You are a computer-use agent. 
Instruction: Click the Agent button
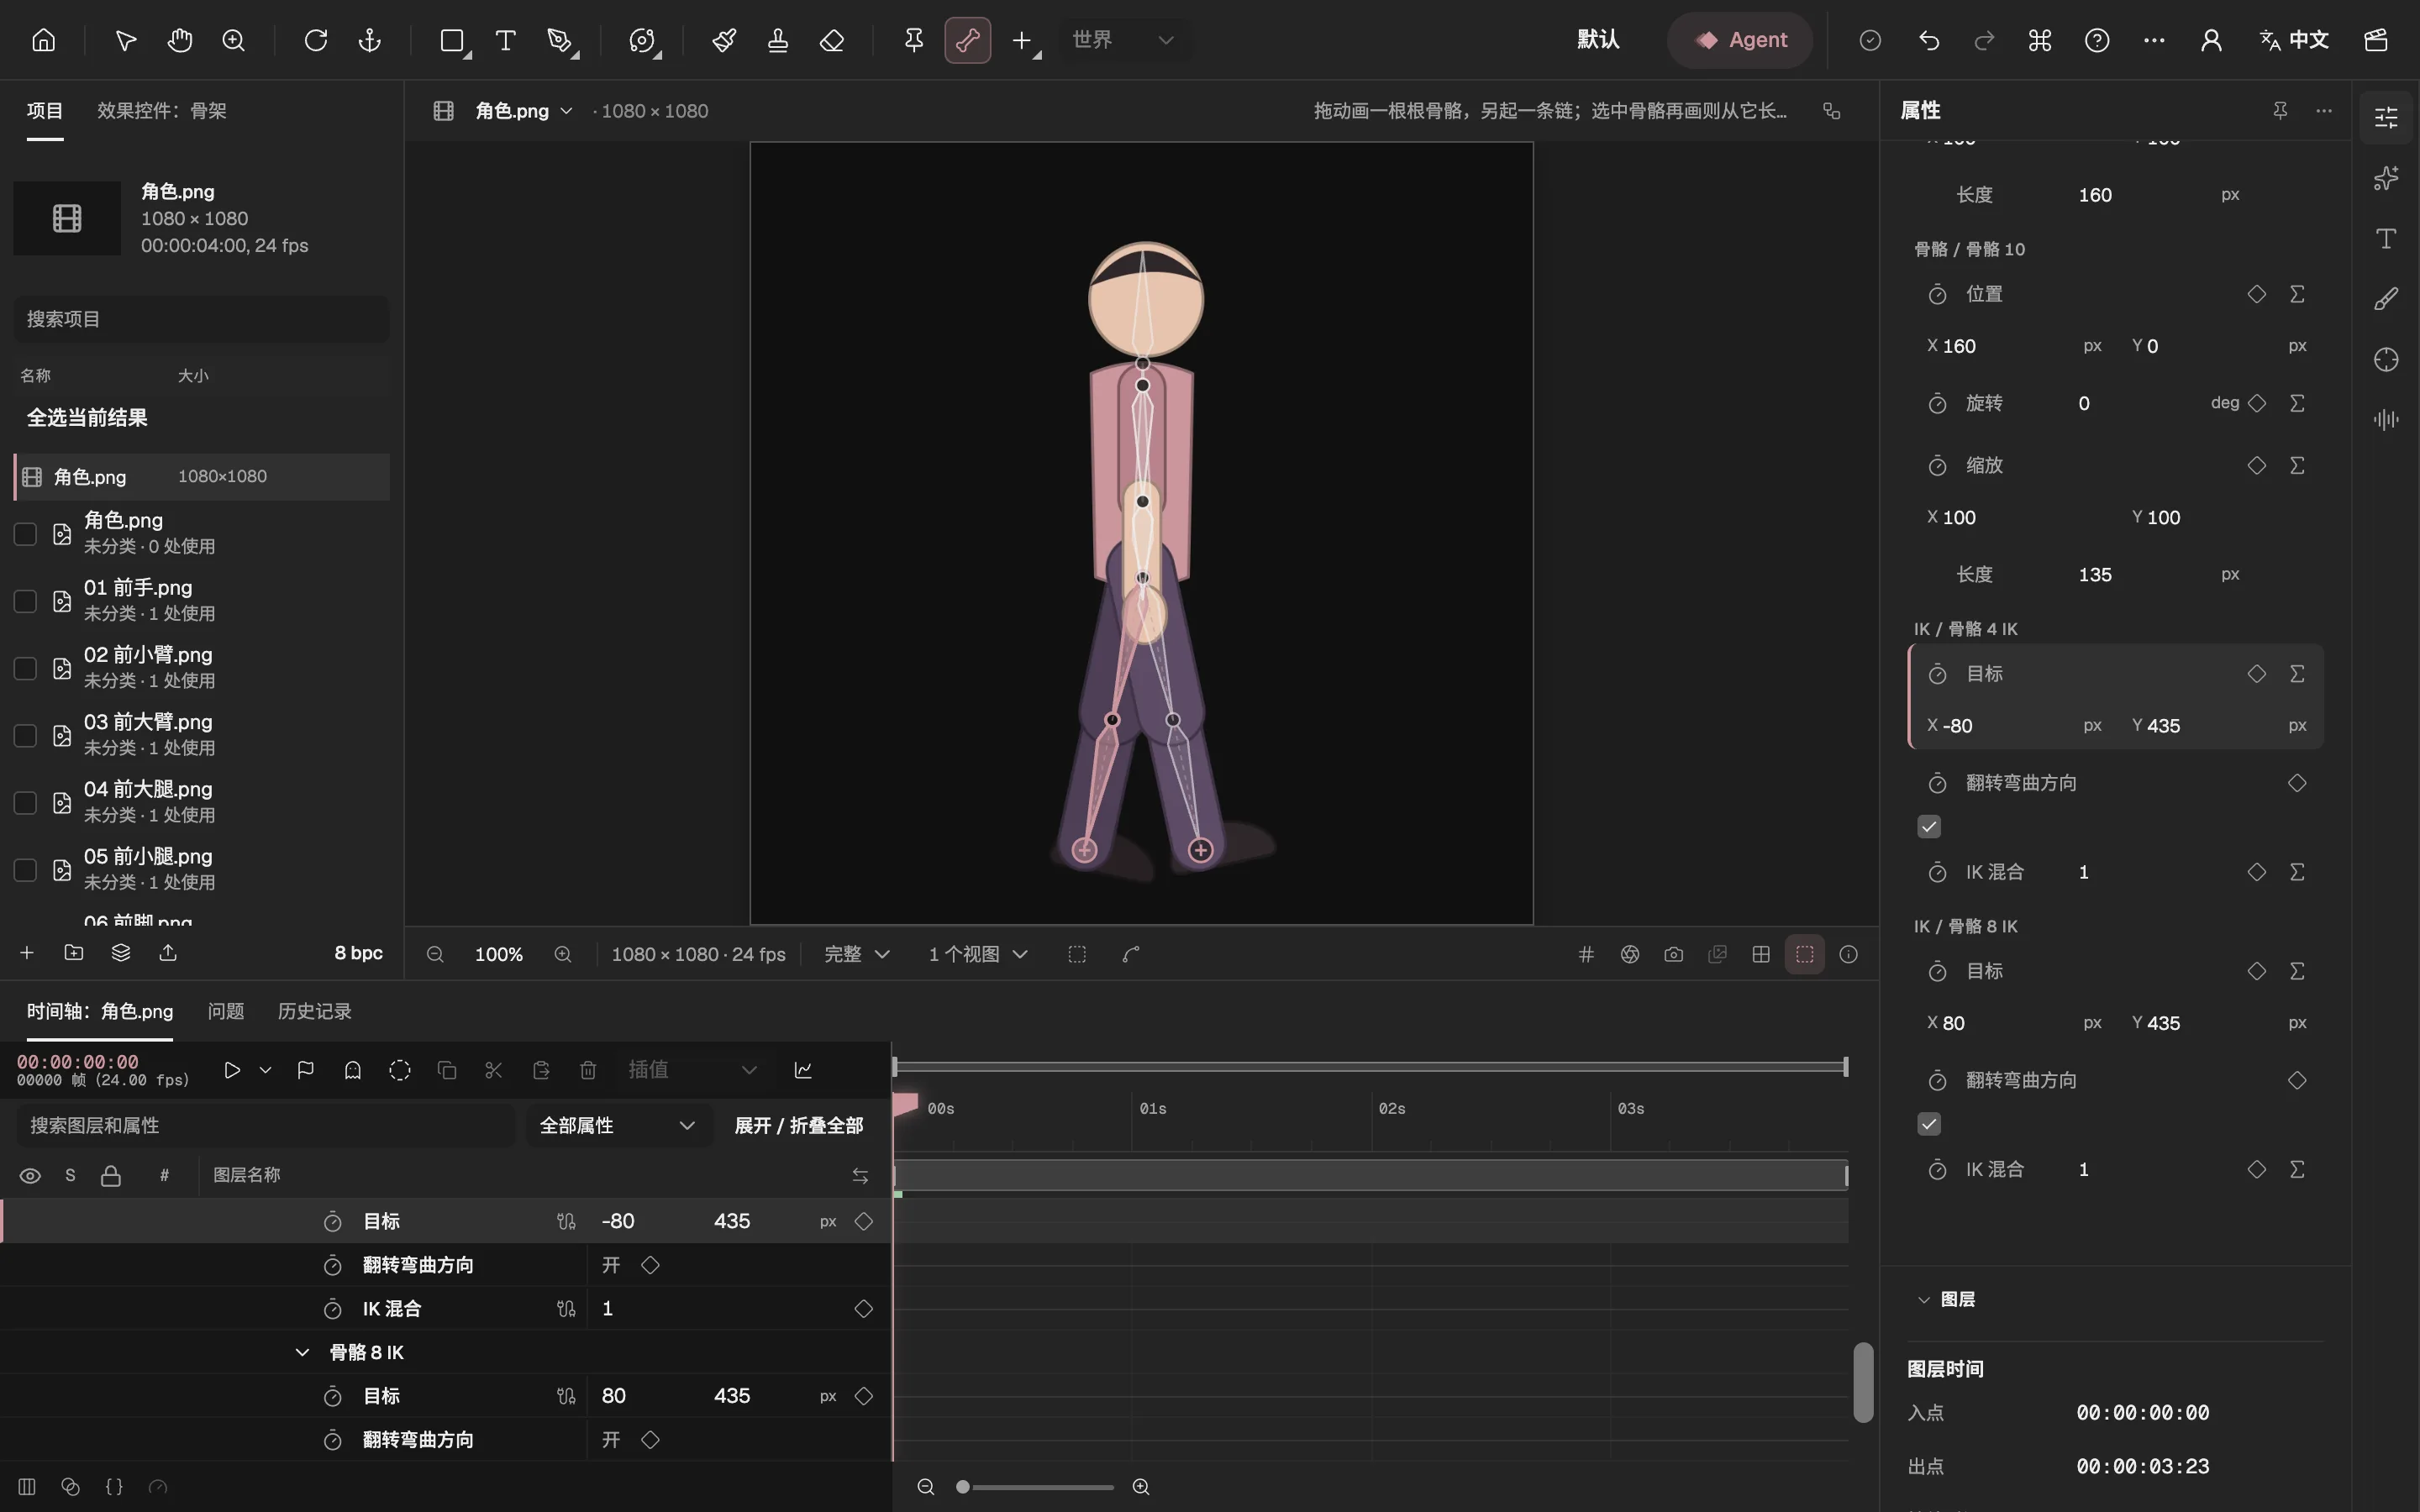pyautogui.click(x=1740, y=40)
